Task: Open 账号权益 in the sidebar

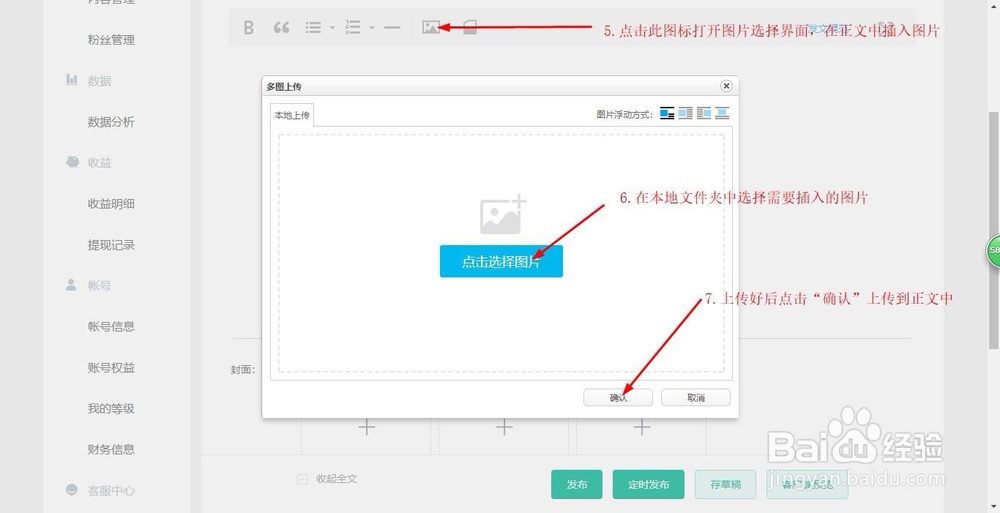Action: (x=111, y=368)
